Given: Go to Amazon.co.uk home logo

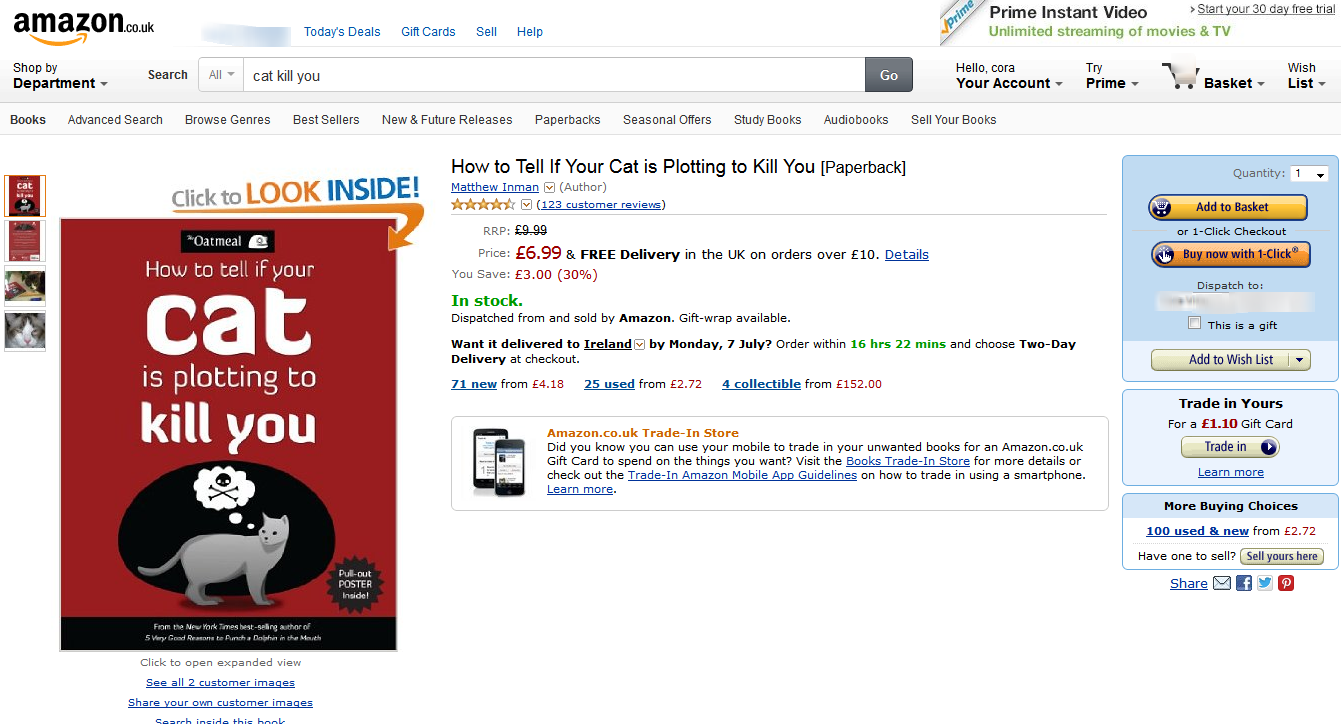Looking at the screenshot, I should tap(83, 27).
